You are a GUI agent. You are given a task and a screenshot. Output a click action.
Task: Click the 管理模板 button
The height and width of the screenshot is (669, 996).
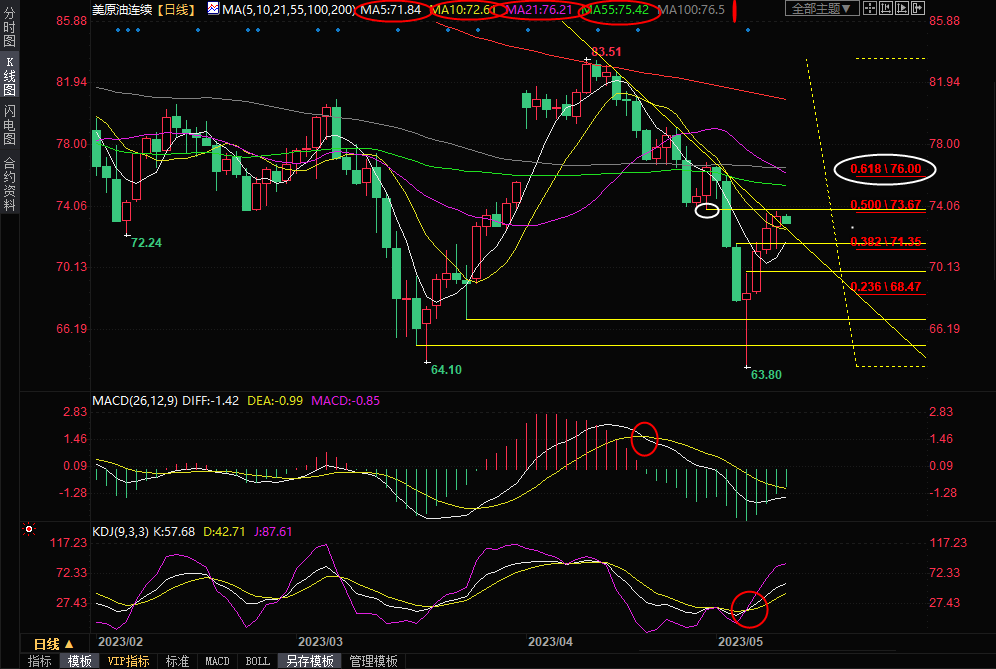tap(374, 661)
